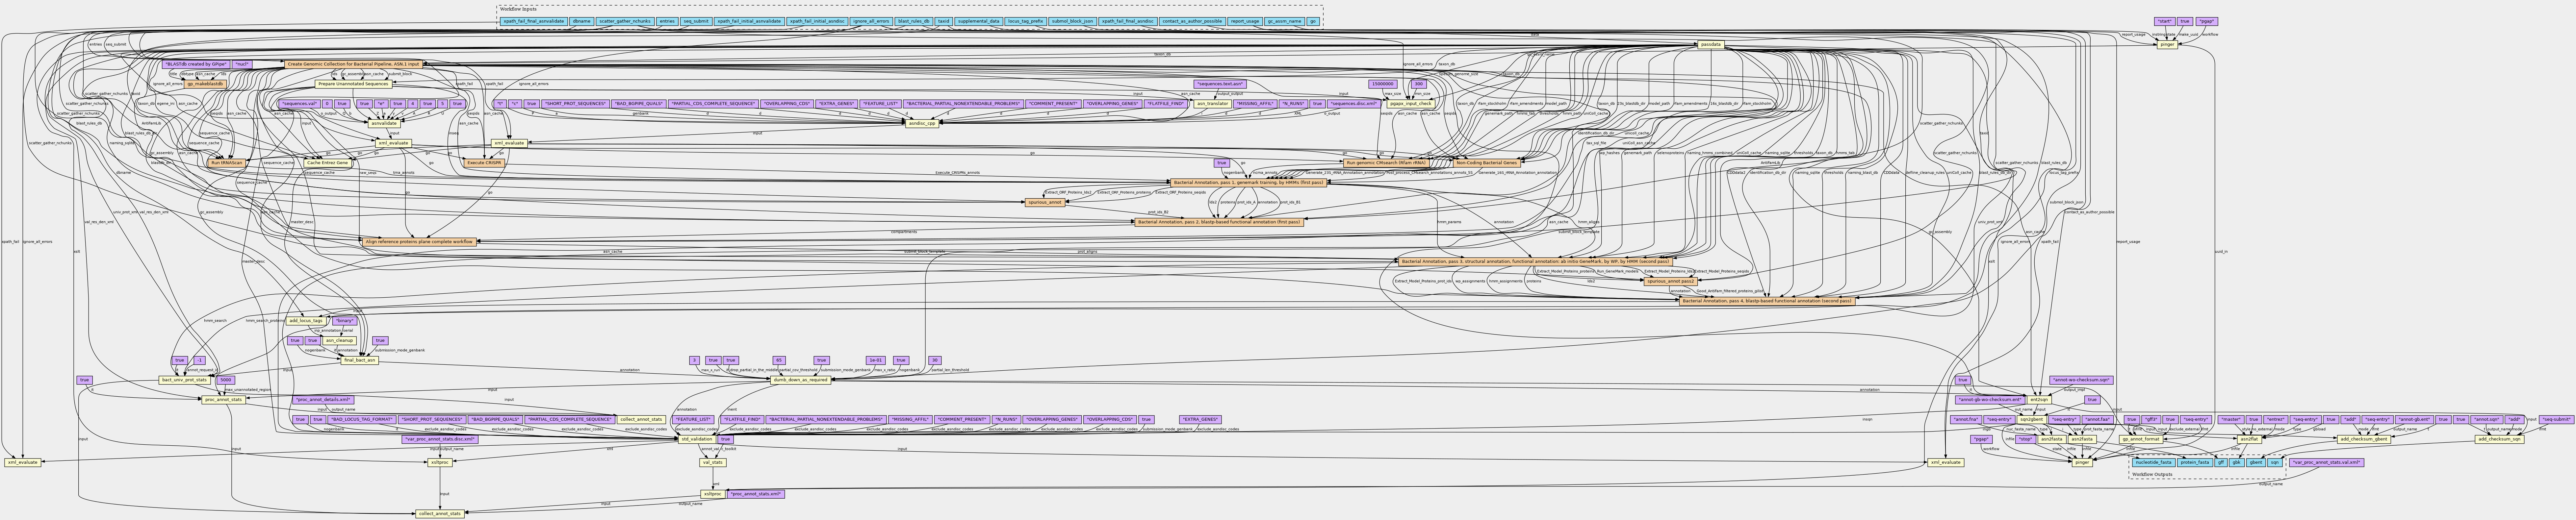Click the "binary" value node
This screenshot has height=520, width=2576.
click(x=345, y=321)
